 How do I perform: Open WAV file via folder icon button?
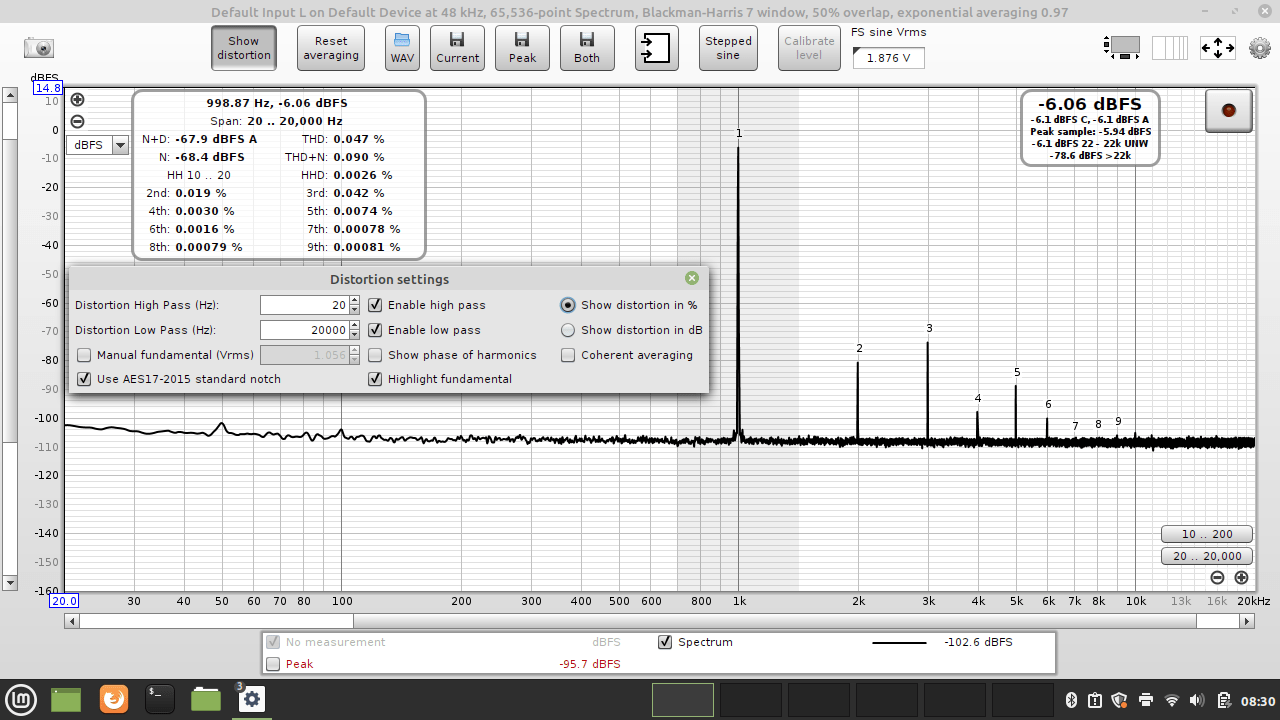[x=402, y=48]
